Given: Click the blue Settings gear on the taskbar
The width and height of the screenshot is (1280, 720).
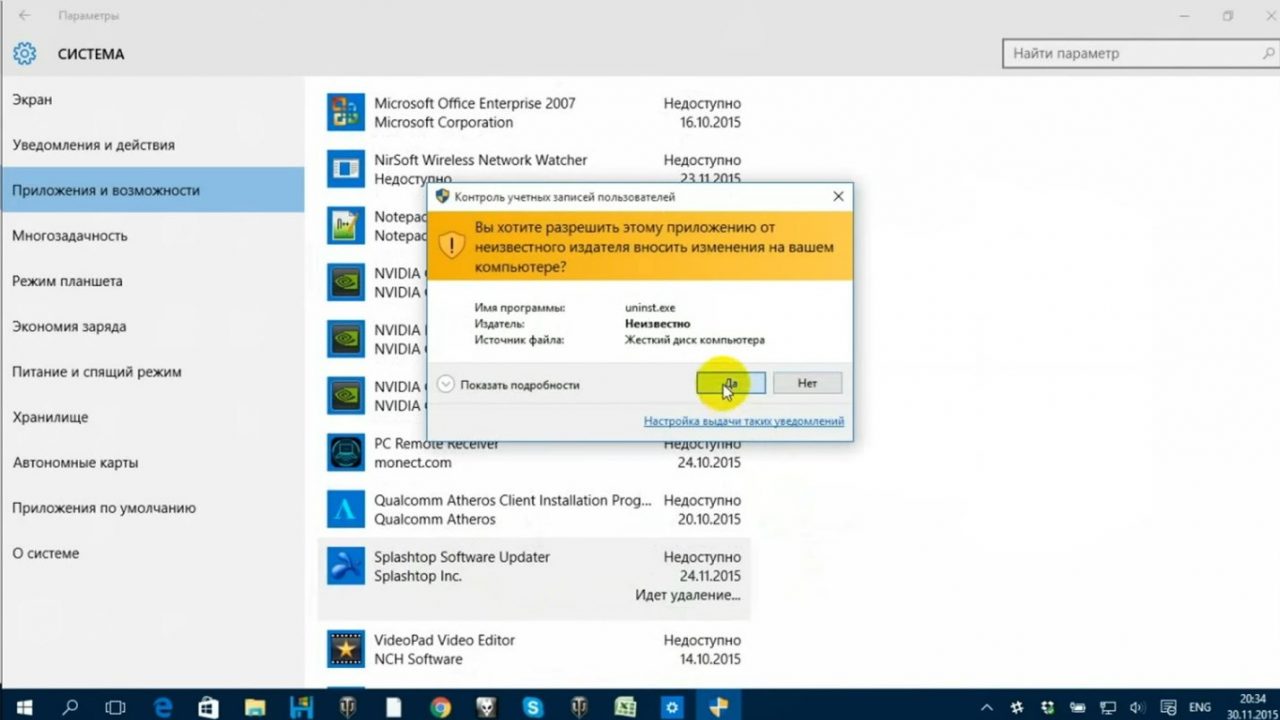Looking at the screenshot, I should coord(670,707).
